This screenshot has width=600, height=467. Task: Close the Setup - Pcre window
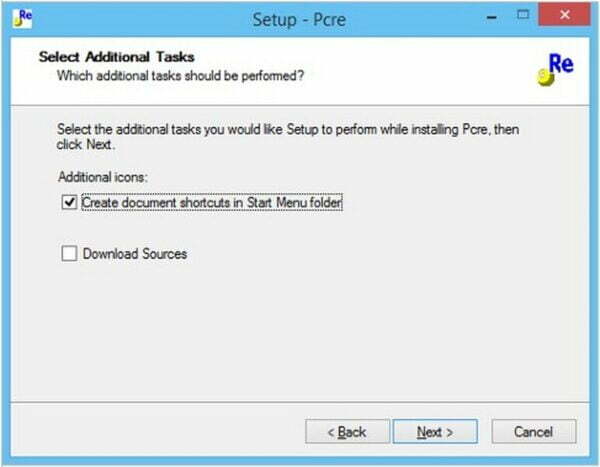point(564,15)
